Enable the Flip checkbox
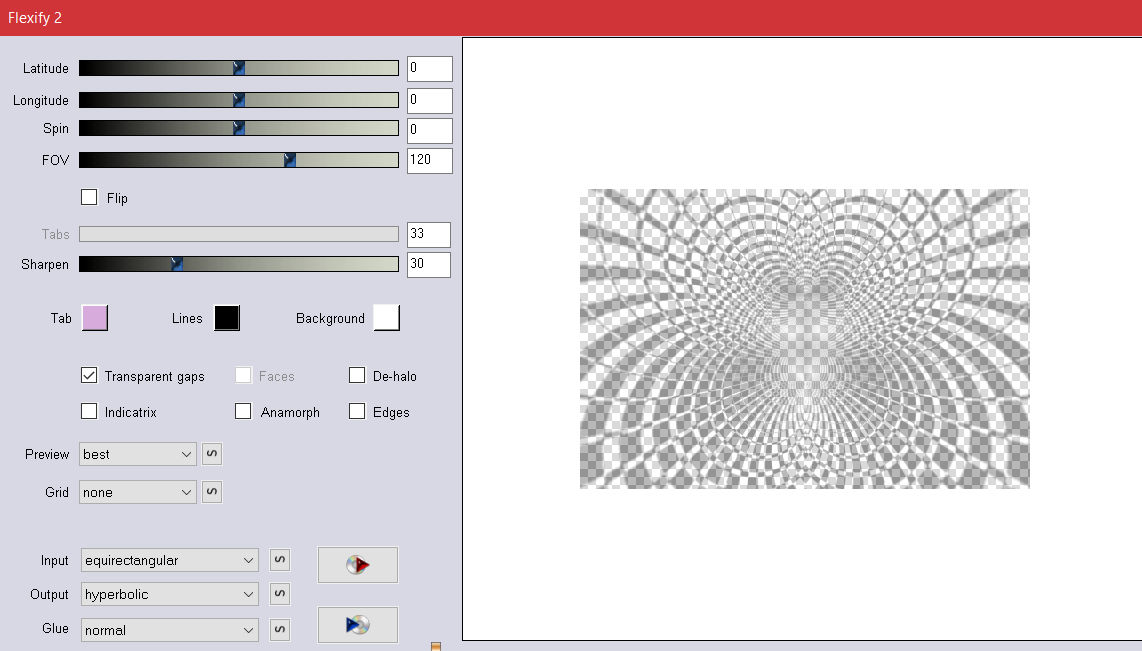This screenshot has width=1142, height=651. click(x=89, y=198)
